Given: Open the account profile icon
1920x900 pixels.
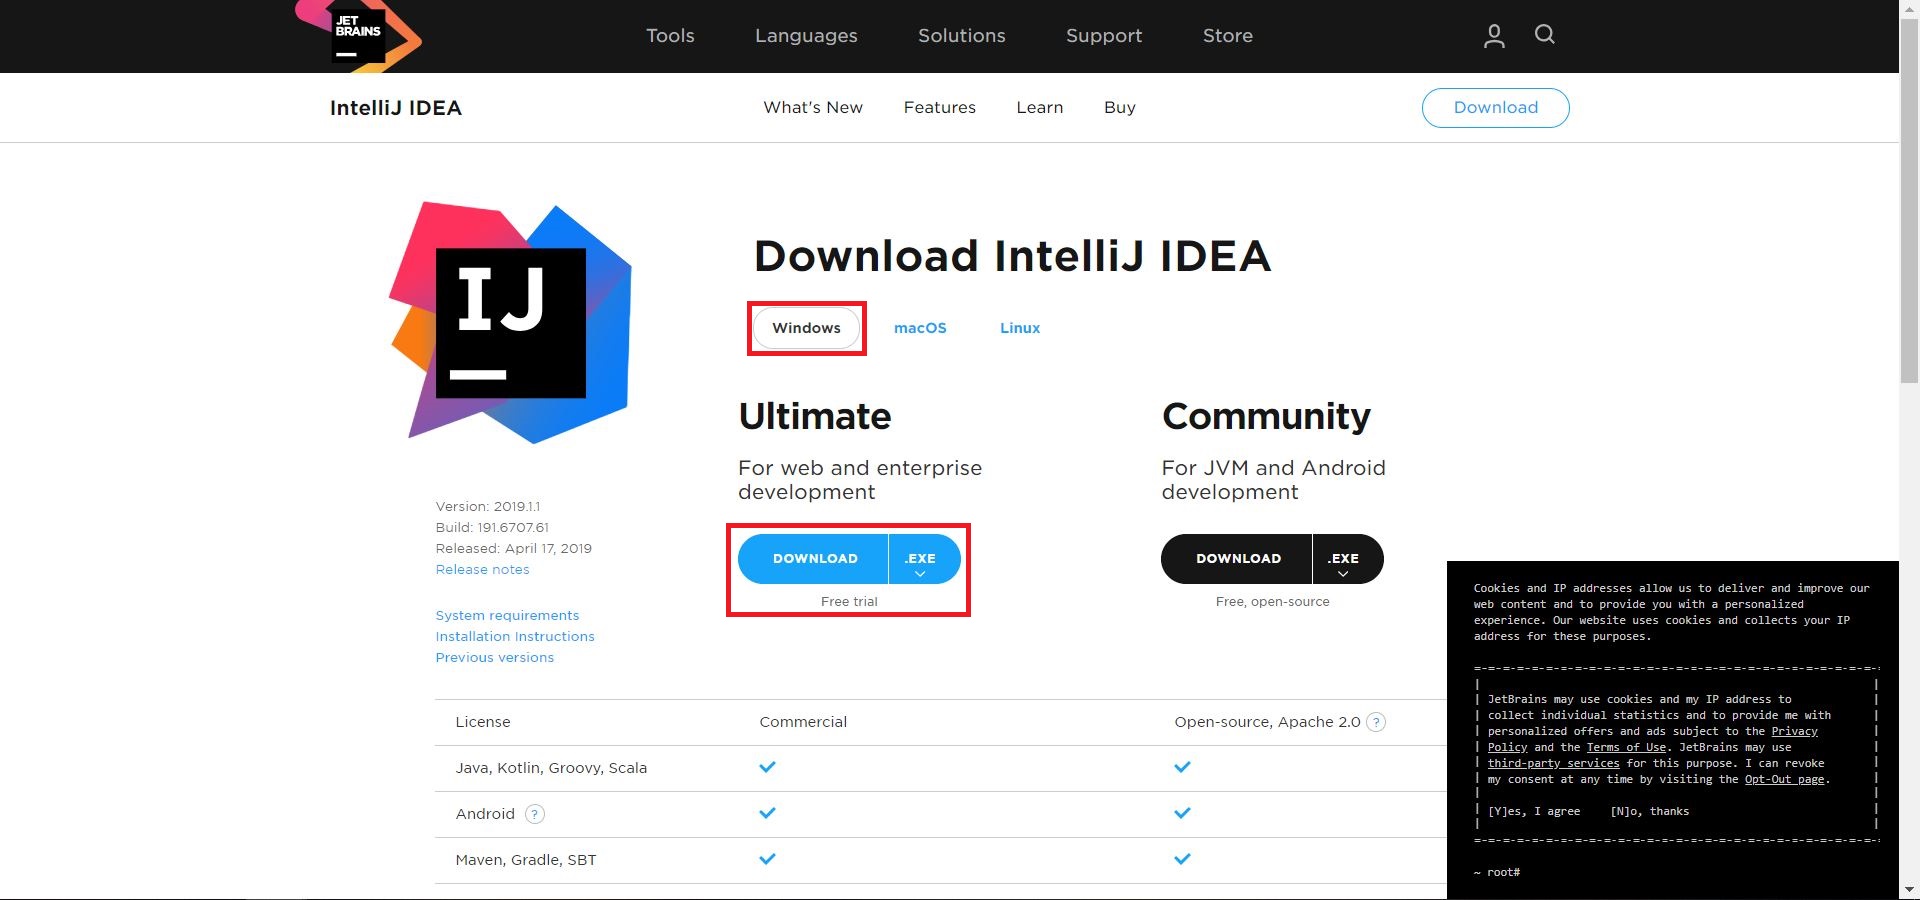Looking at the screenshot, I should (x=1494, y=36).
